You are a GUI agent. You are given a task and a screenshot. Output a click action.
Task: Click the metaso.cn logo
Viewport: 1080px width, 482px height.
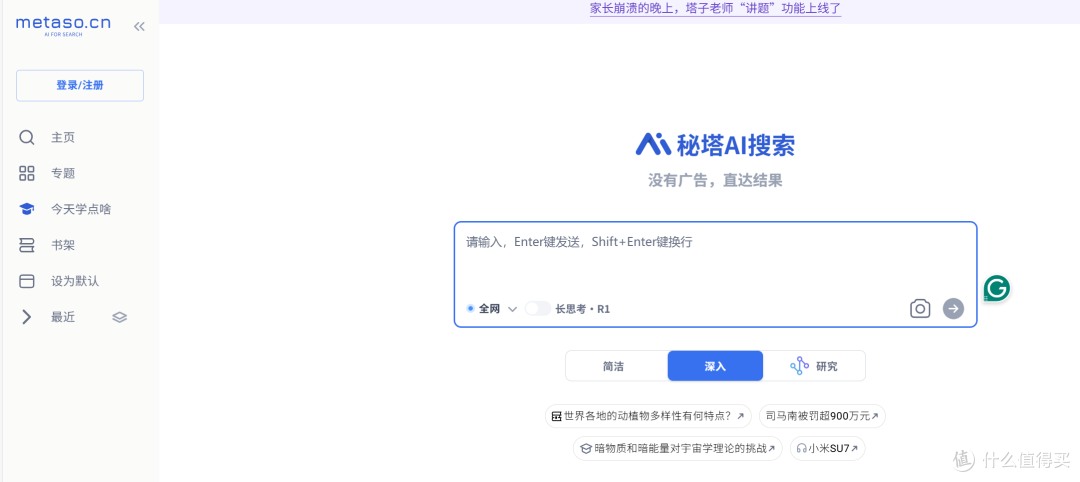63,25
